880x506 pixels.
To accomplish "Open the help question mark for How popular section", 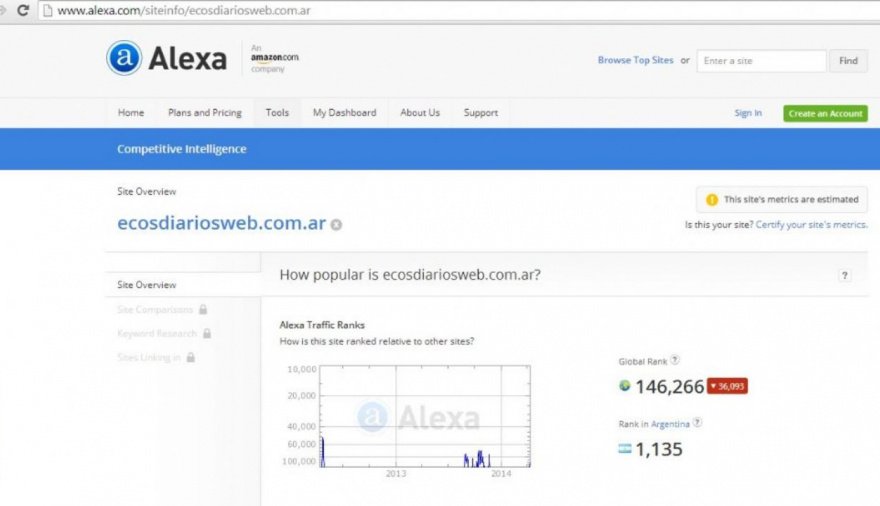I will (x=844, y=275).
